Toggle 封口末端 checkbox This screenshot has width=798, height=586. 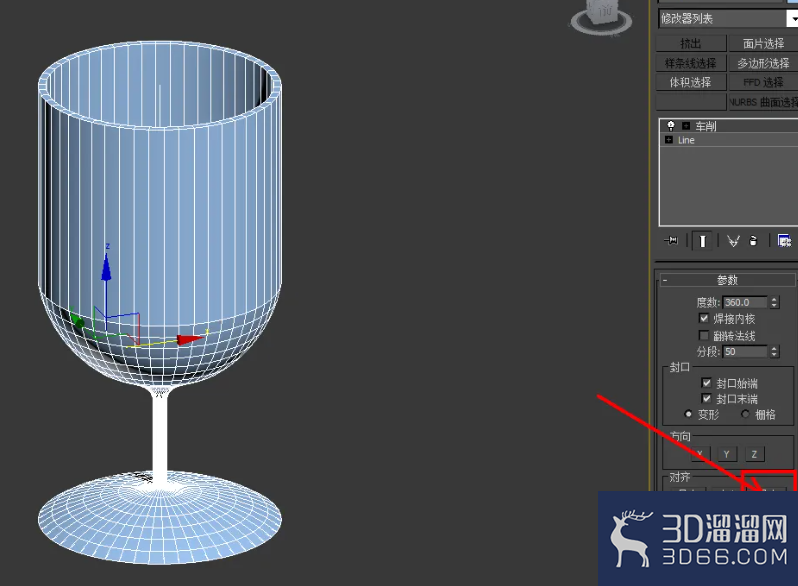coord(706,398)
